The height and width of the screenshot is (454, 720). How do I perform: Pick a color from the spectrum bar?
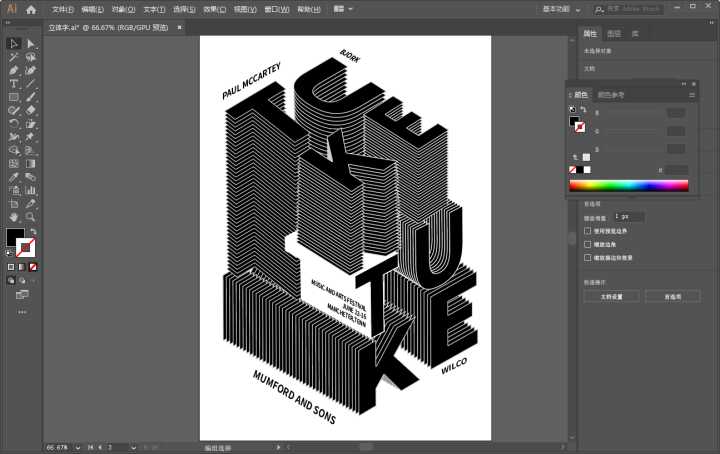click(x=629, y=185)
